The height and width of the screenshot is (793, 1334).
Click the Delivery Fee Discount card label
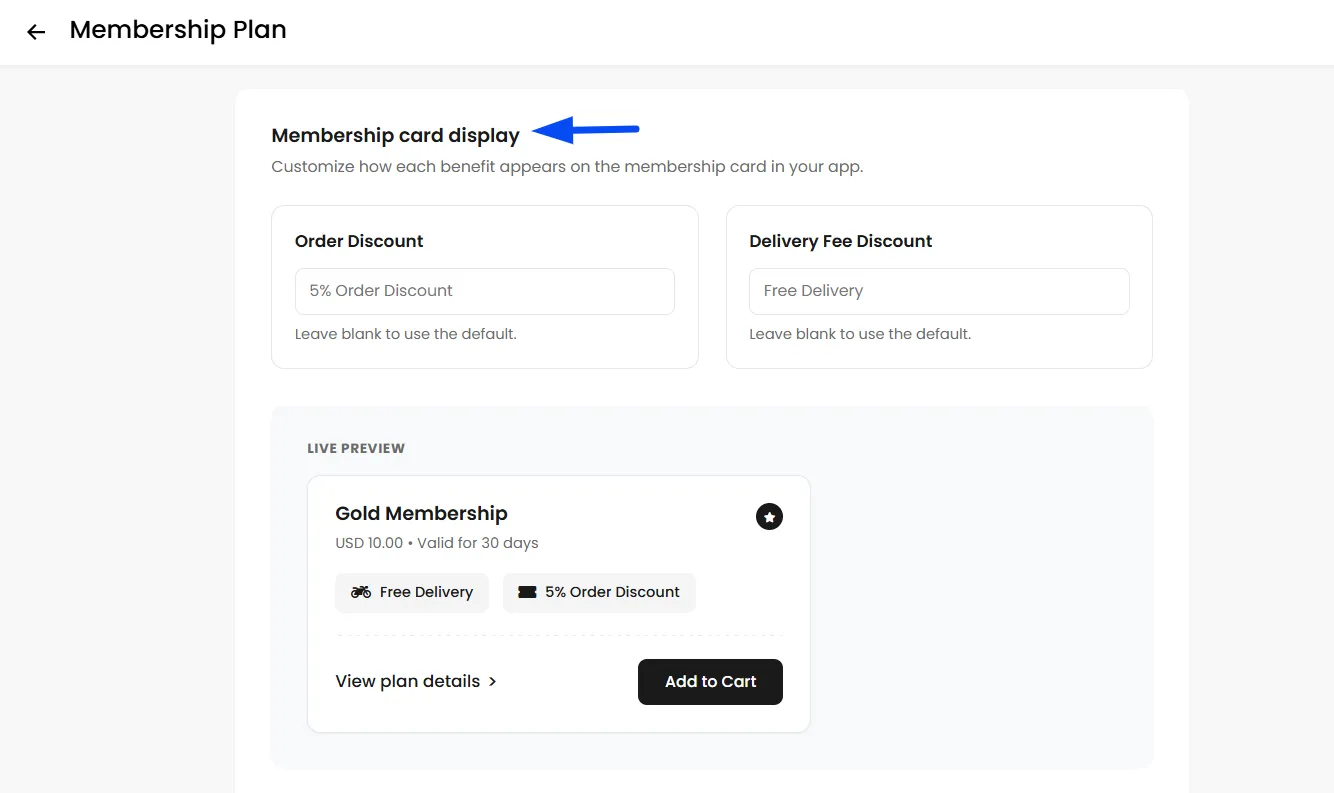pos(840,241)
